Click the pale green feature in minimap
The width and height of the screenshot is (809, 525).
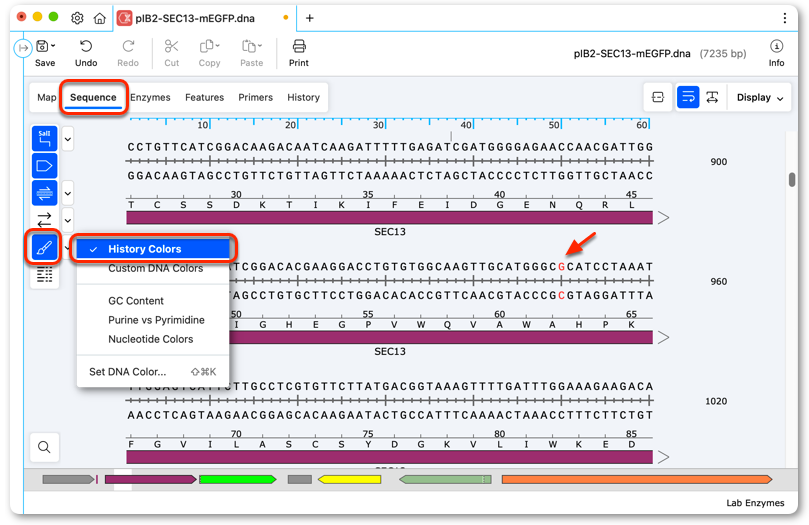coord(445,480)
